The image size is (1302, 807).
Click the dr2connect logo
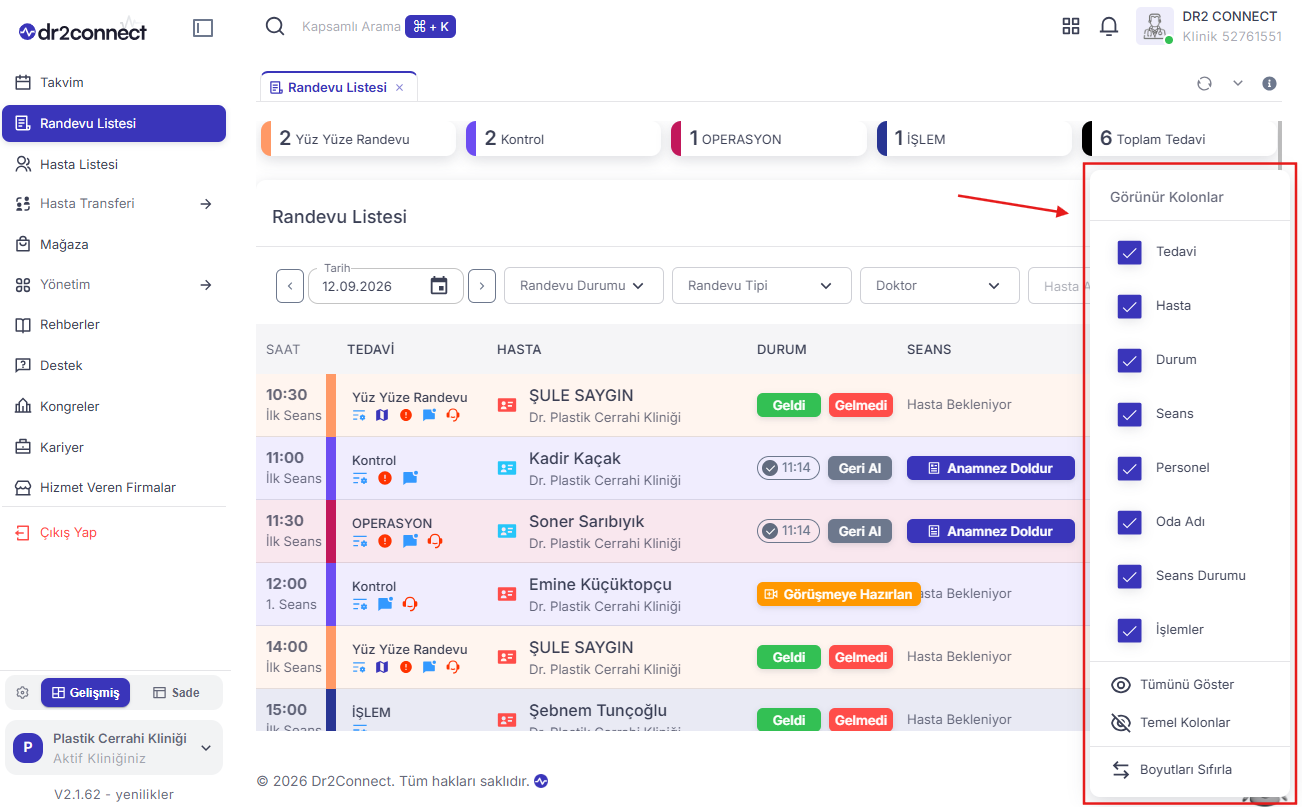83,31
